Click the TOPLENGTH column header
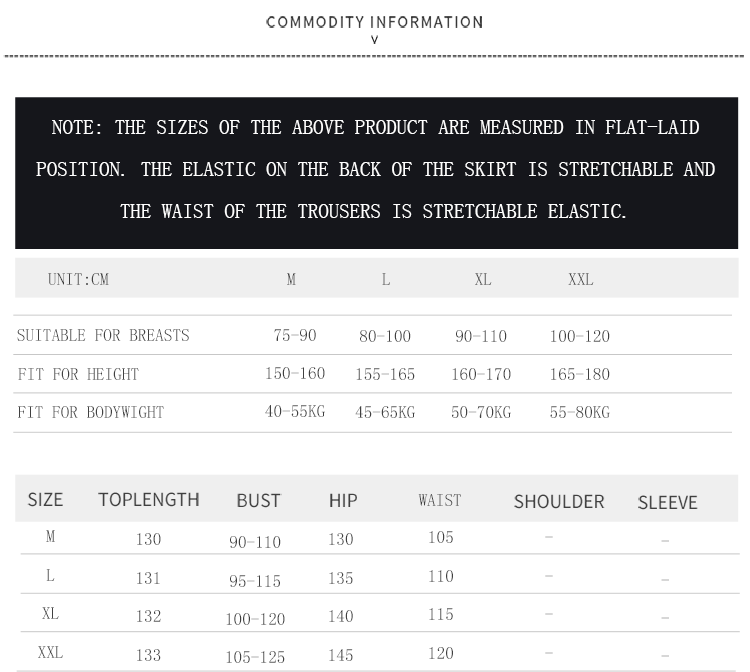This screenshot has width=750, height=672. tap(149, 500)
